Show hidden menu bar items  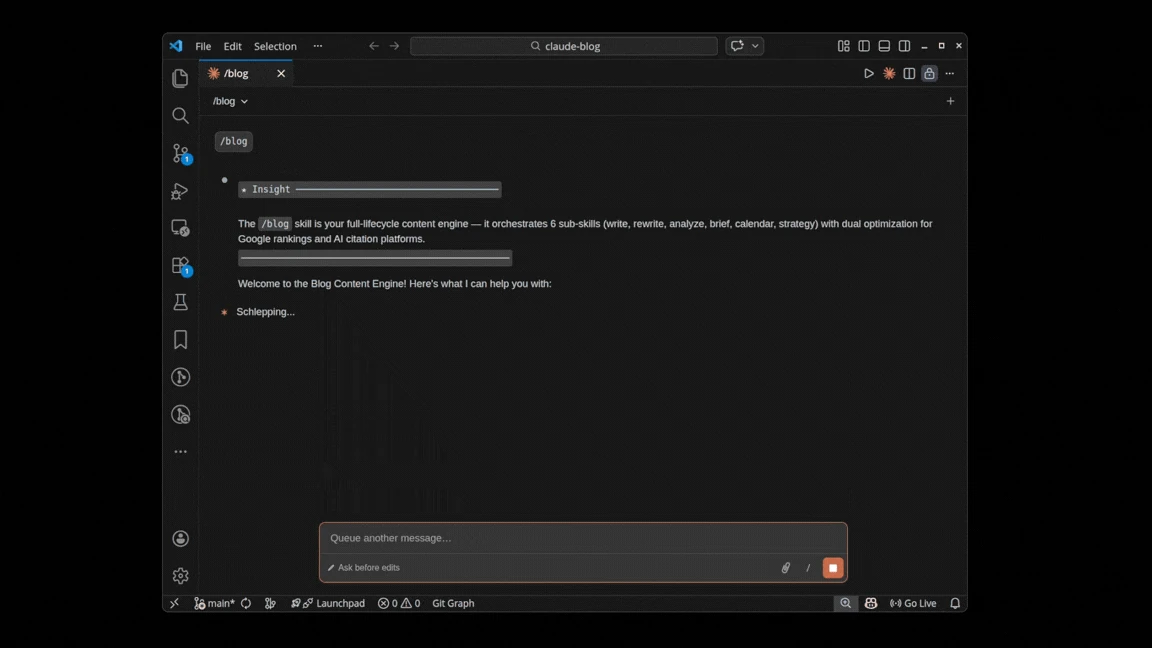coord(317,46)
